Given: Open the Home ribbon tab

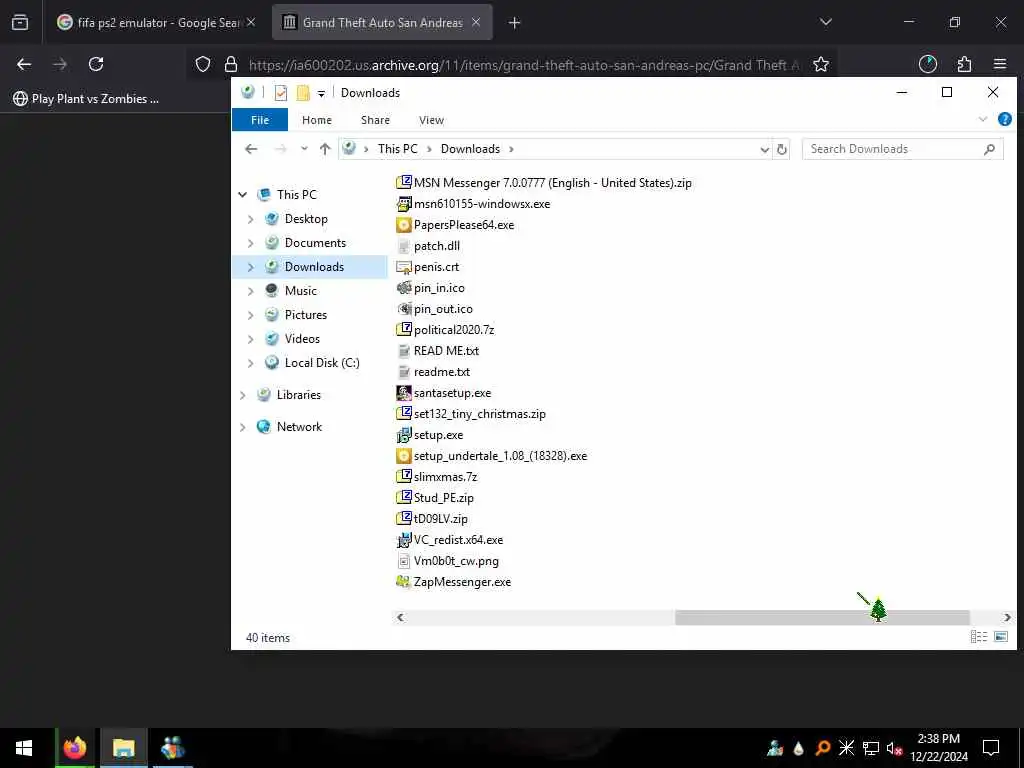Looking at the screenshot, I should (317, 120).
